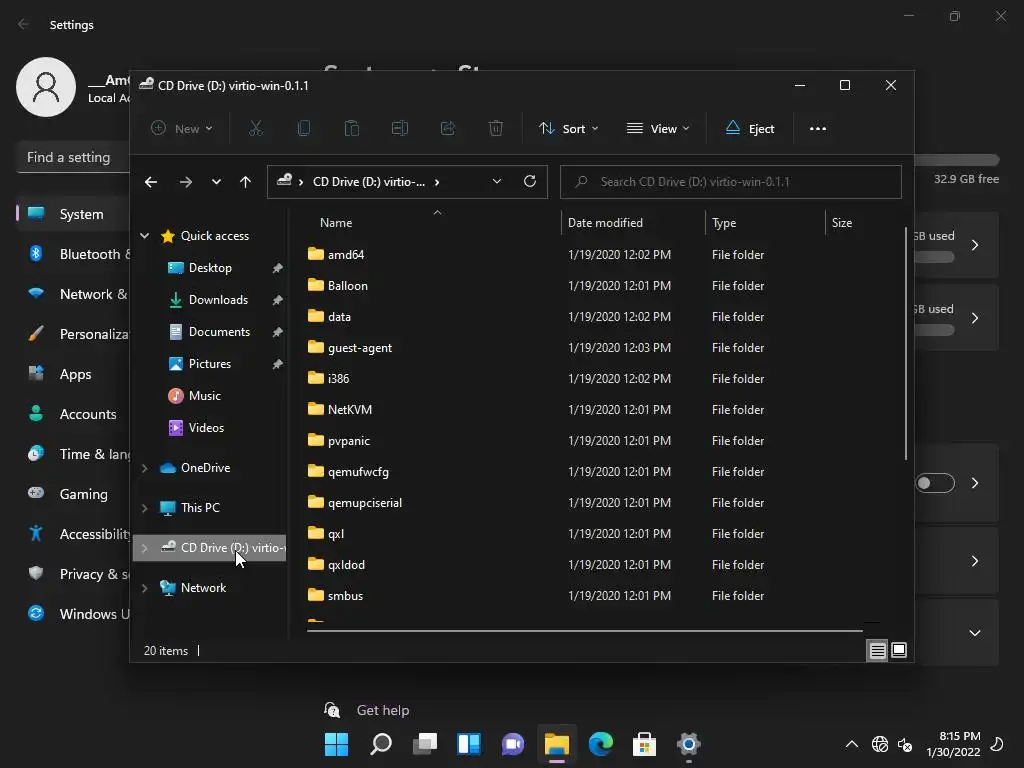Click the Find a setting search box
The height and width of the screenshot is (768, 1024).
[73, 157]
